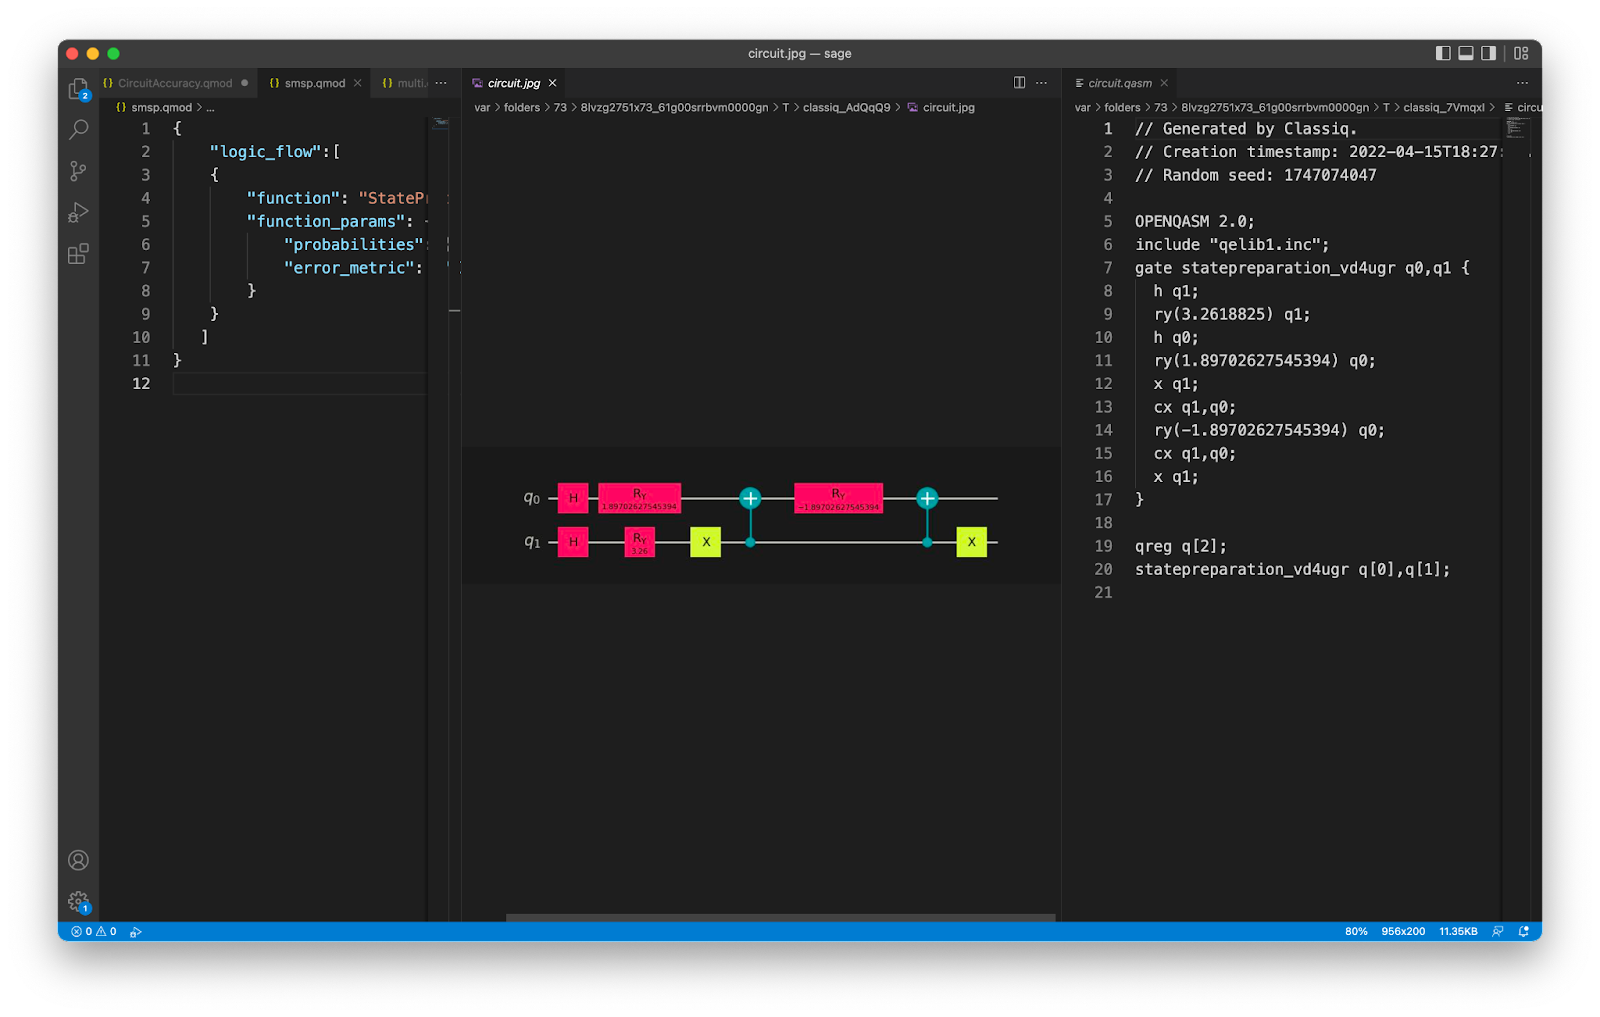Click the image preview horizontal scrollbar
Screen dimensions: 1600x1017
pos(780,917)
